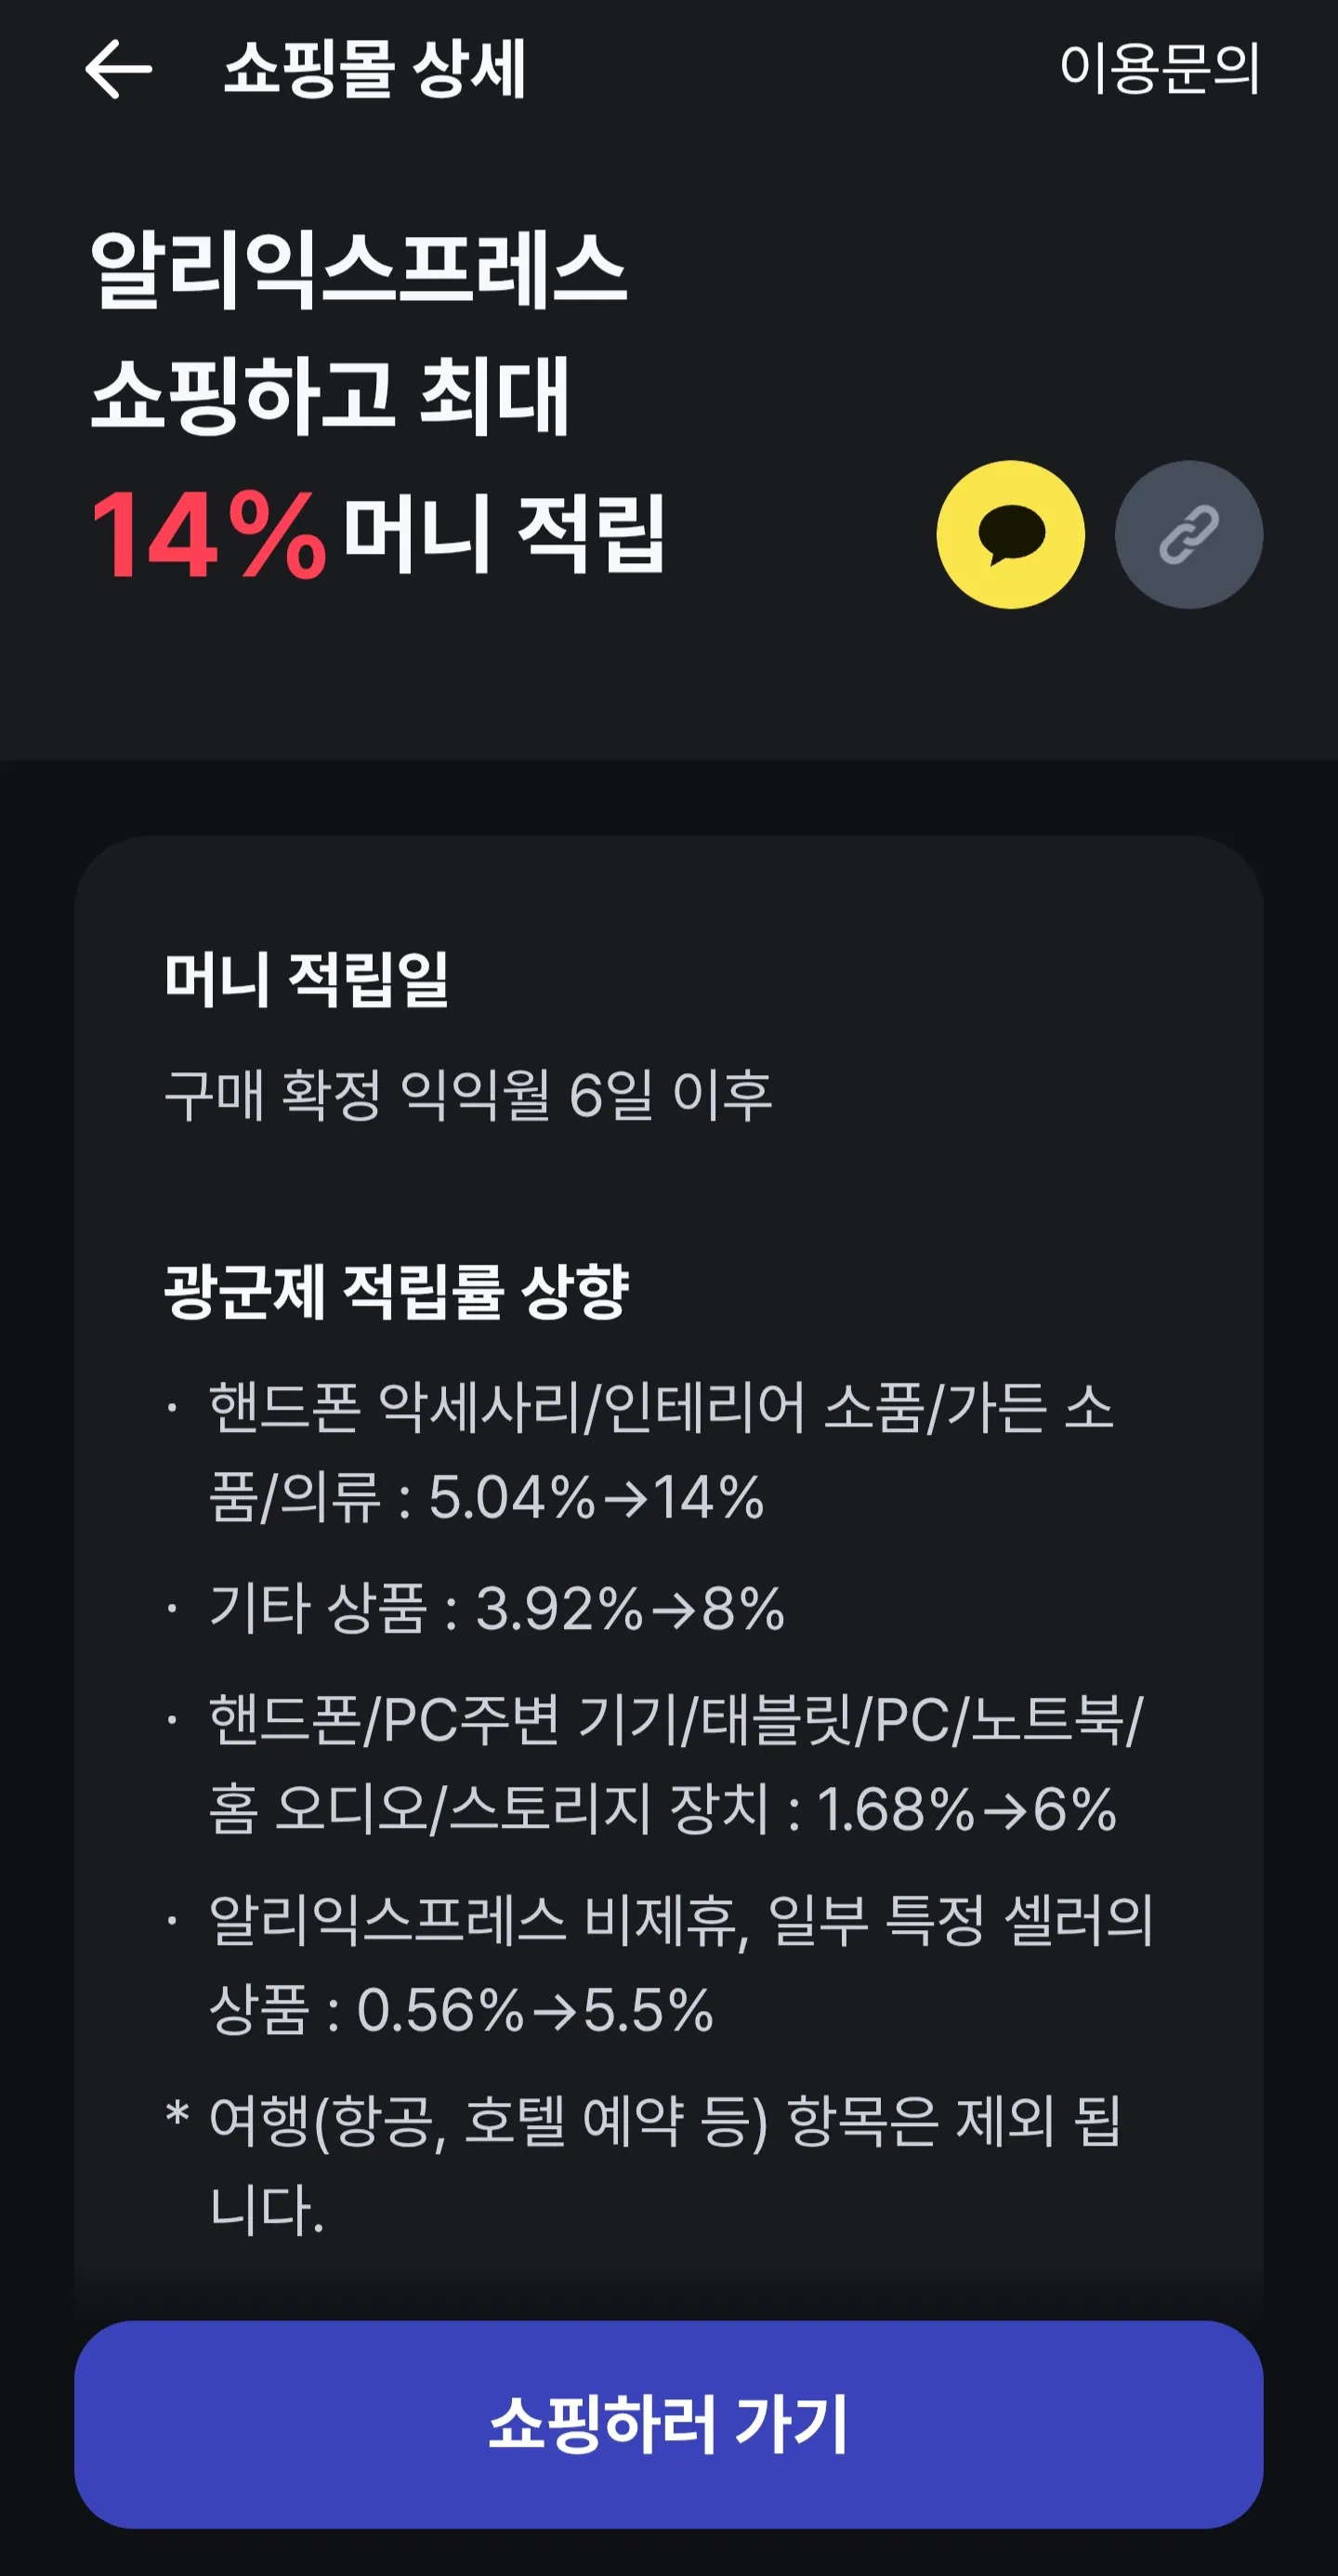Copy the promotion link with the chain icon
This screenshot has width=1338, height=2576.
point(1191,535)
